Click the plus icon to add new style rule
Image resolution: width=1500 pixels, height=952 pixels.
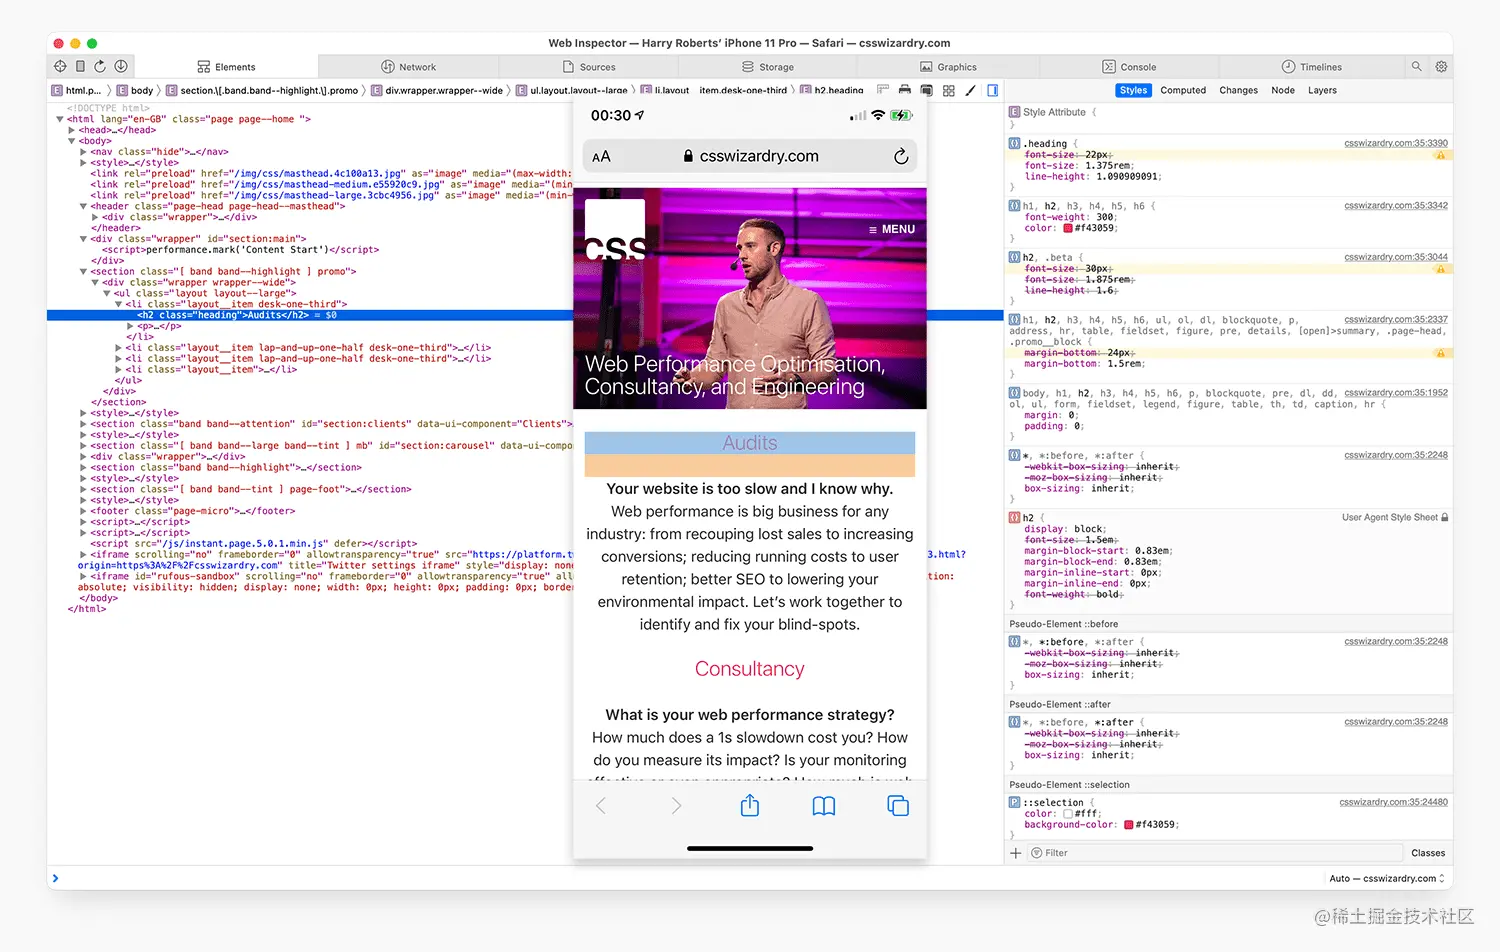[x=1016, y=853]
